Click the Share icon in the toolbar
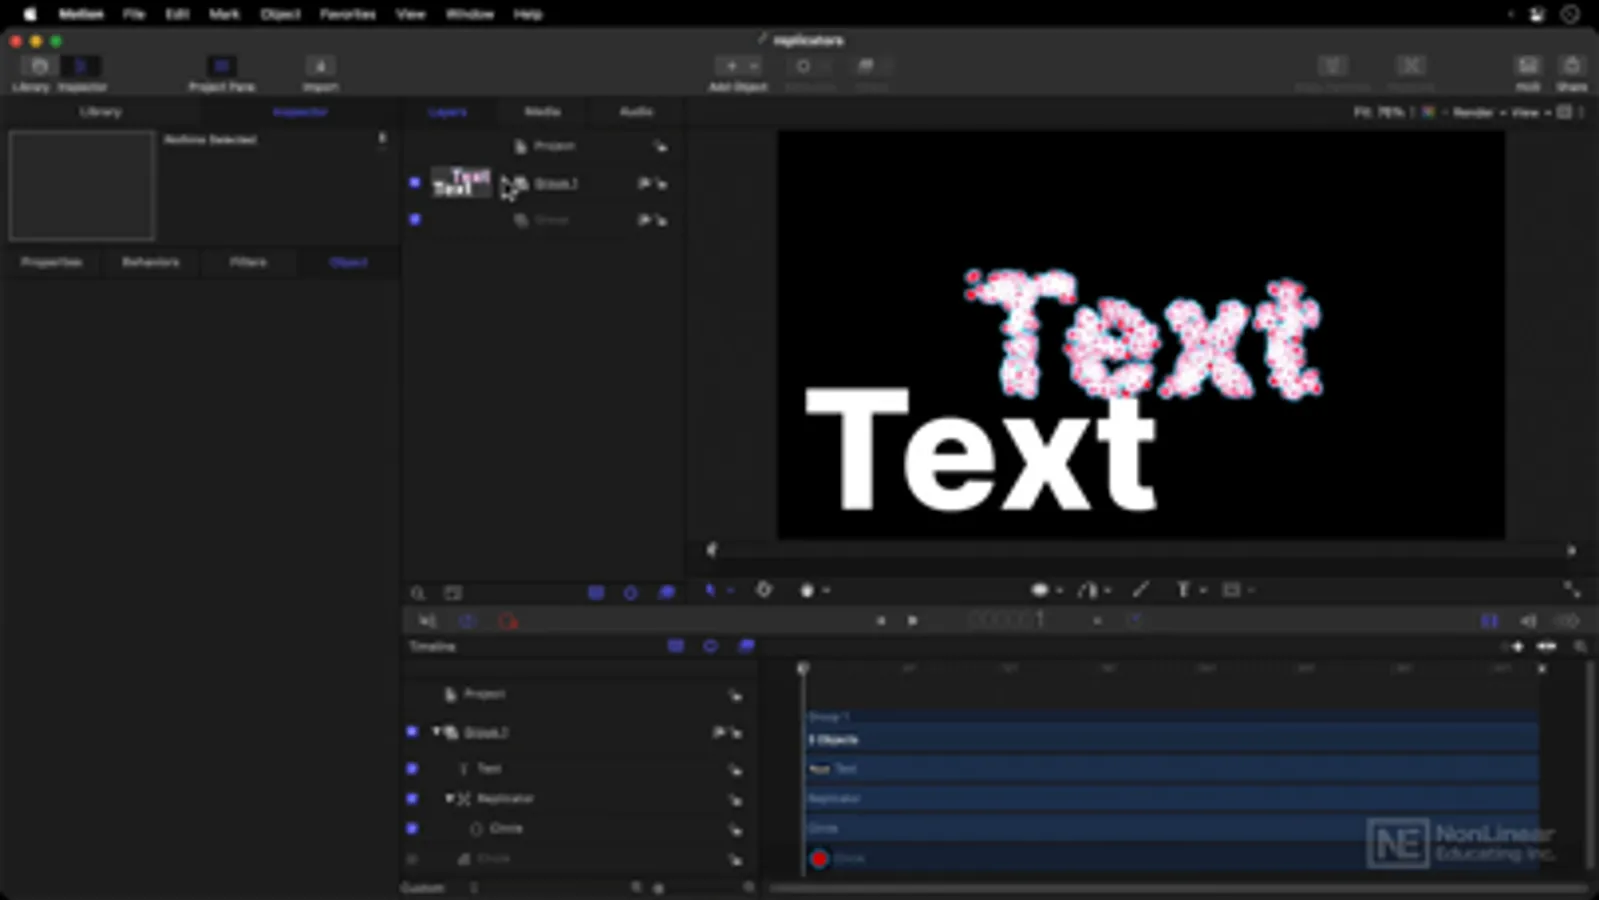 pos(1571,67)
